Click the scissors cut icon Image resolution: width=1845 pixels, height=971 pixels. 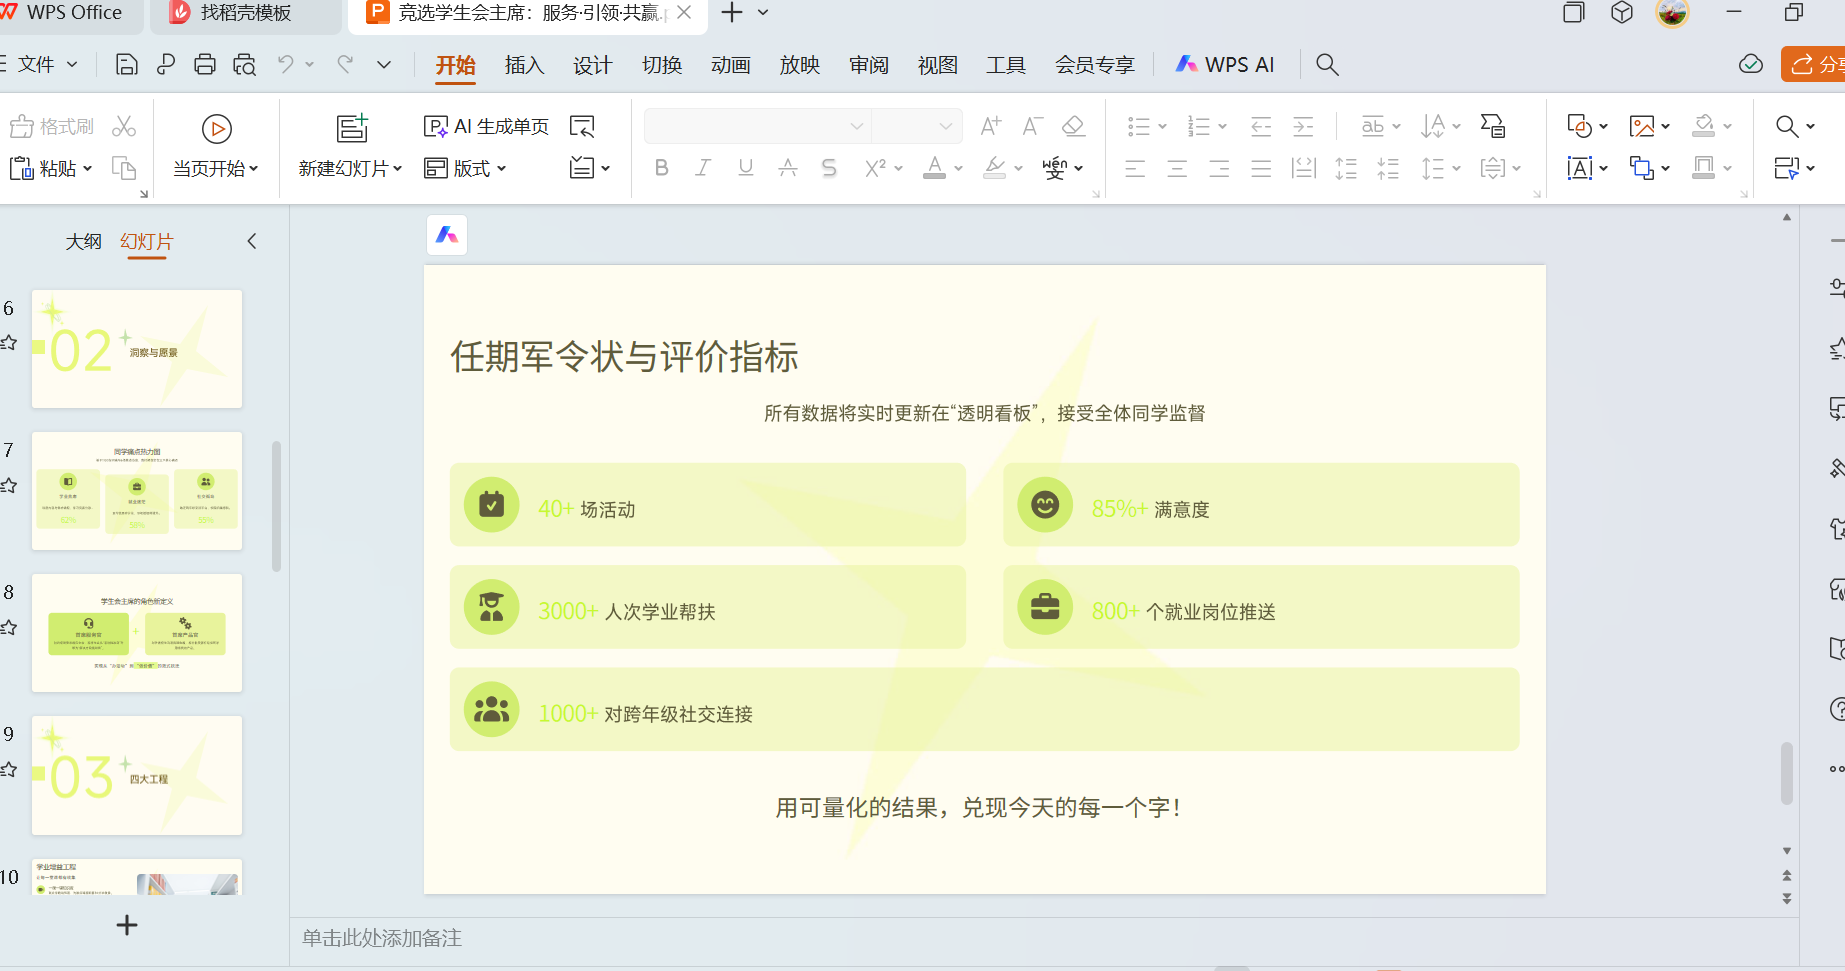(124, 125)
